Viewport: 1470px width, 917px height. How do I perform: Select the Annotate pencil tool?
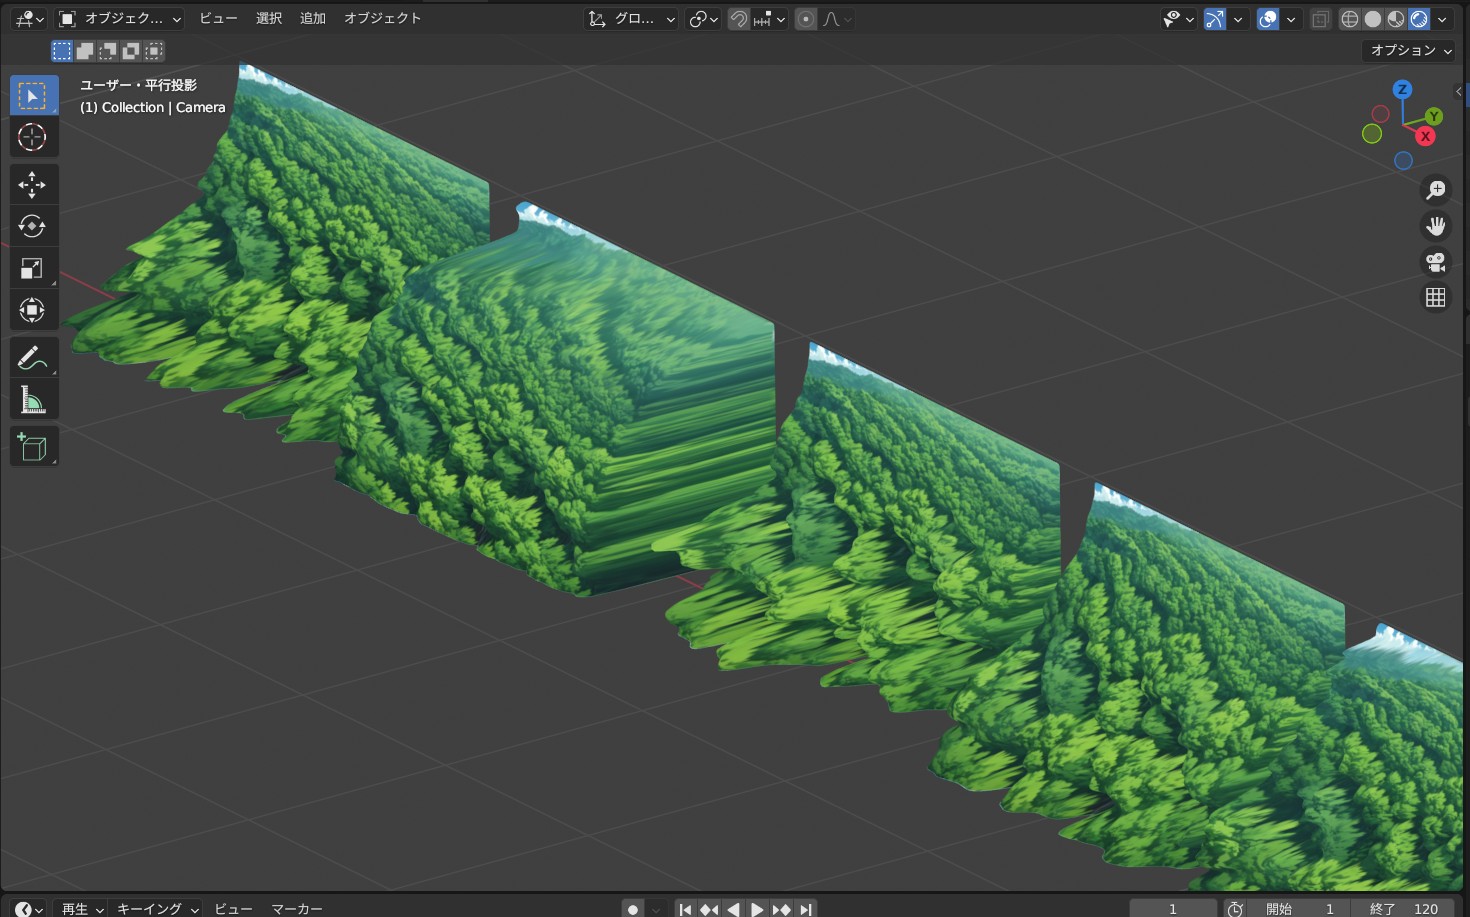click(x=32, y=357)
